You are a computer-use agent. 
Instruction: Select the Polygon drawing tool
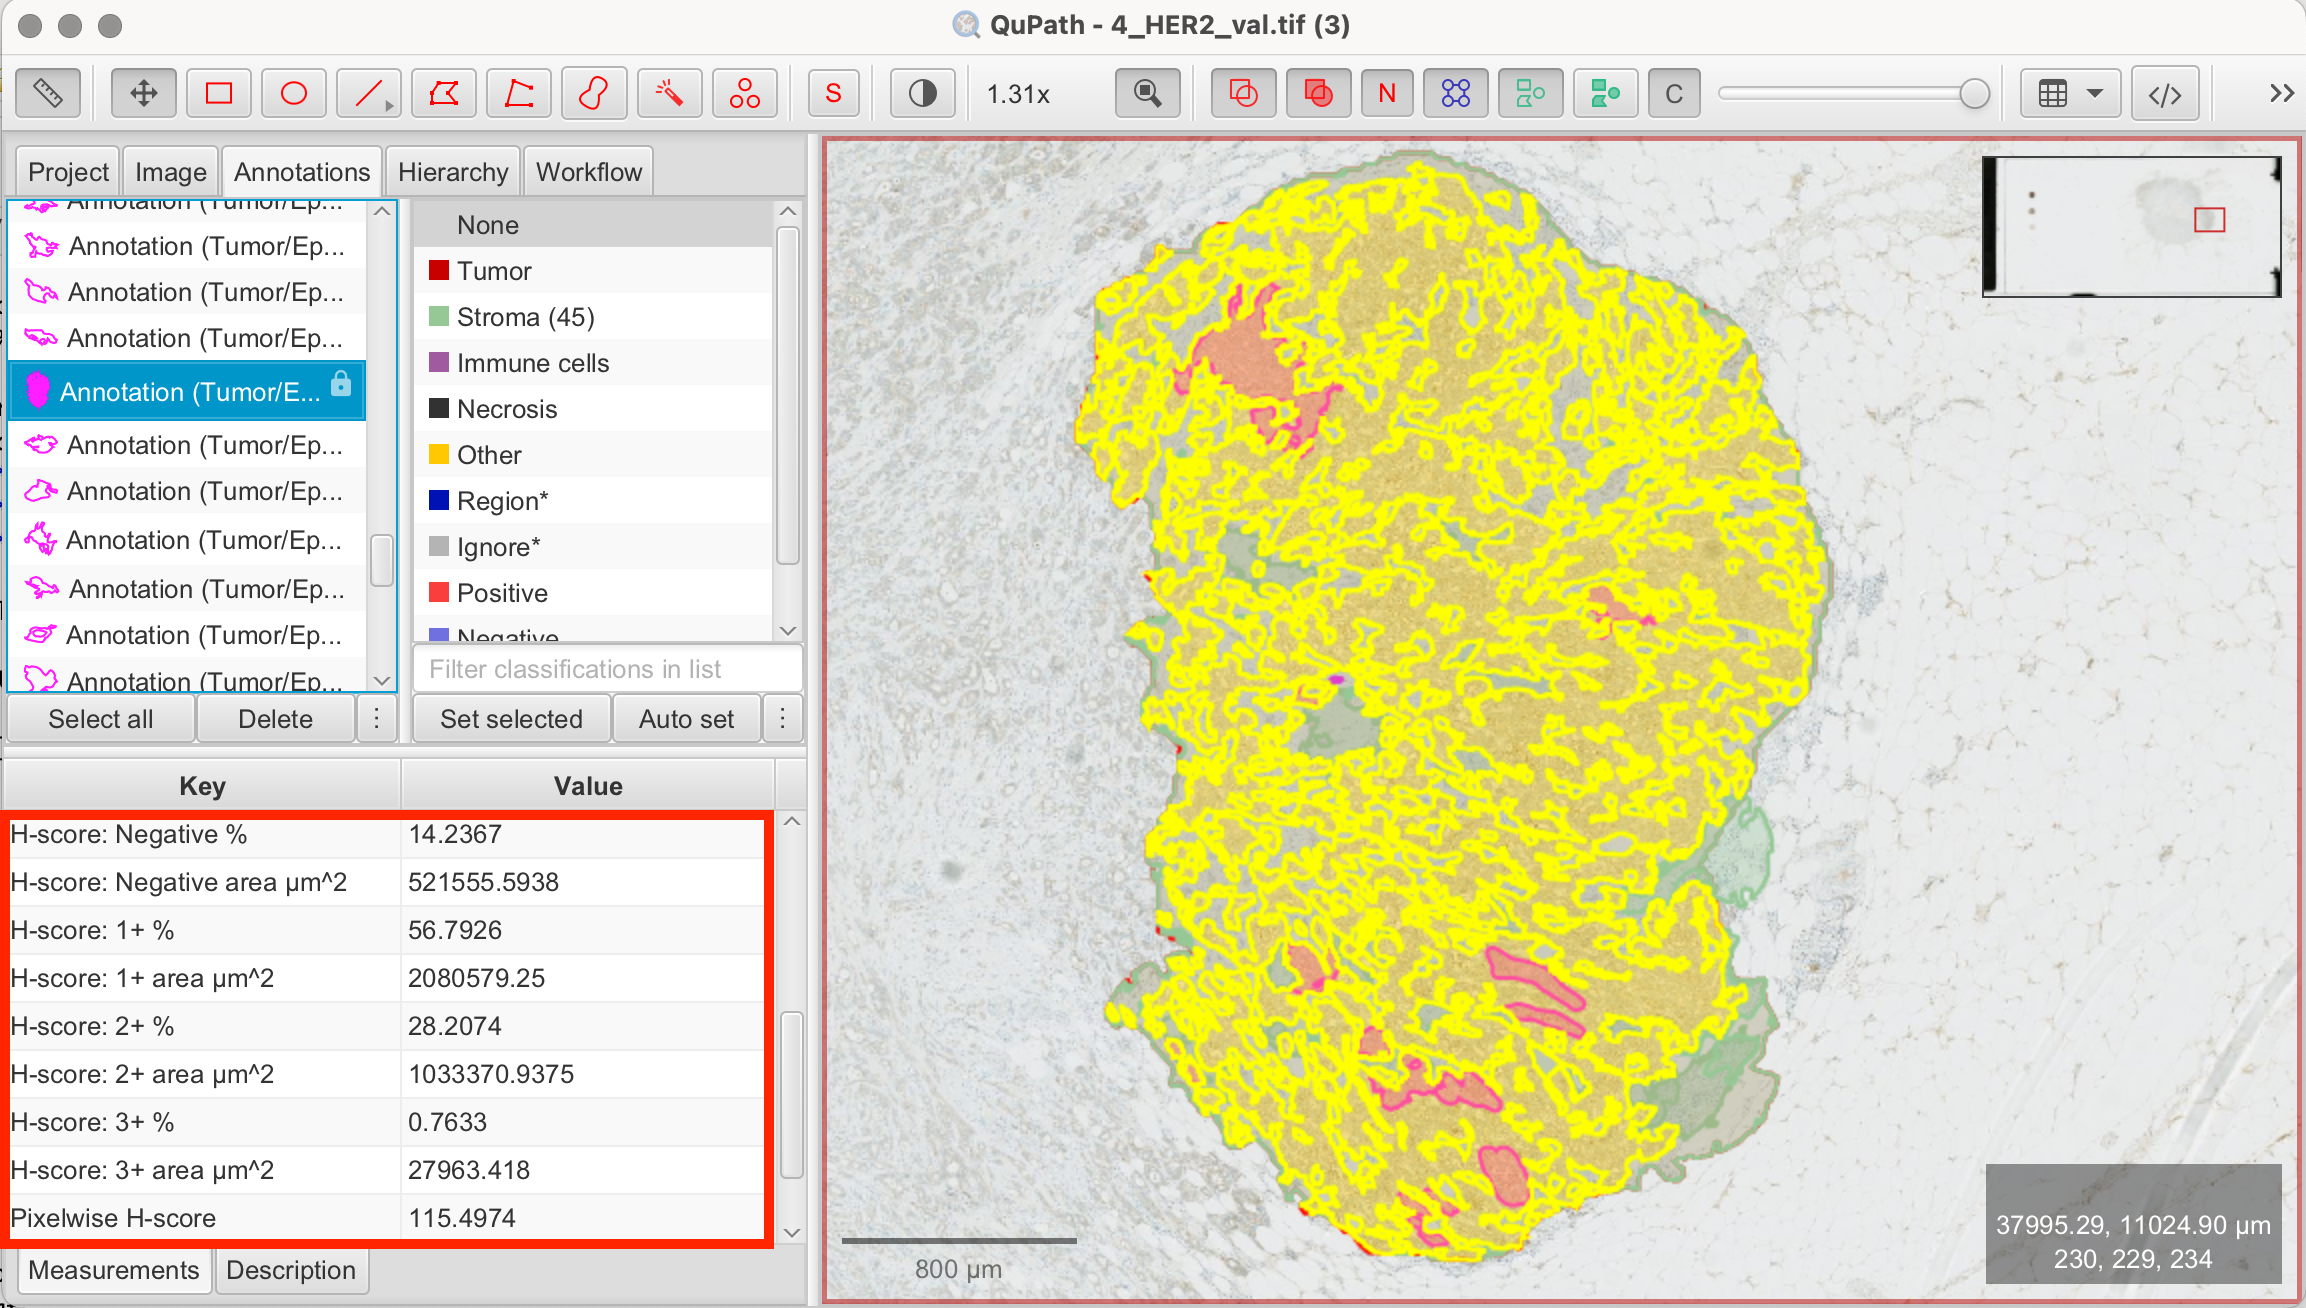click(444, 94)
